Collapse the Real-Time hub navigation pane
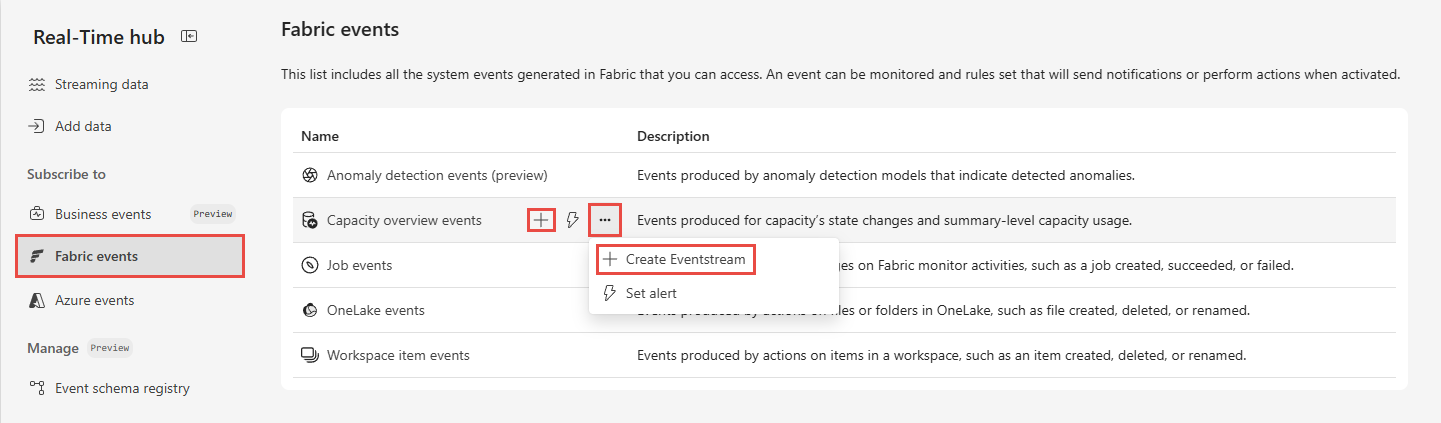This screenshot has height=423, width=1441. (x=189, y=36)
